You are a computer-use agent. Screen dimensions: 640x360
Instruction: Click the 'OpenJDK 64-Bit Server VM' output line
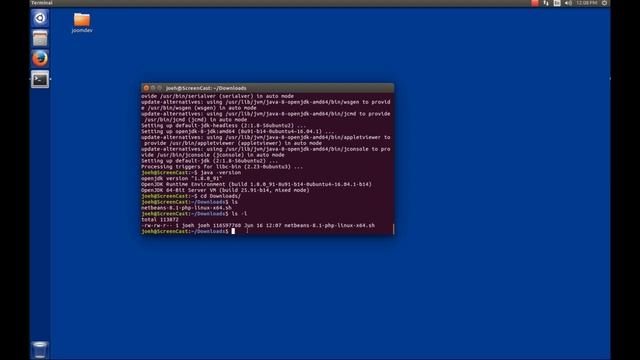(225, 190)
